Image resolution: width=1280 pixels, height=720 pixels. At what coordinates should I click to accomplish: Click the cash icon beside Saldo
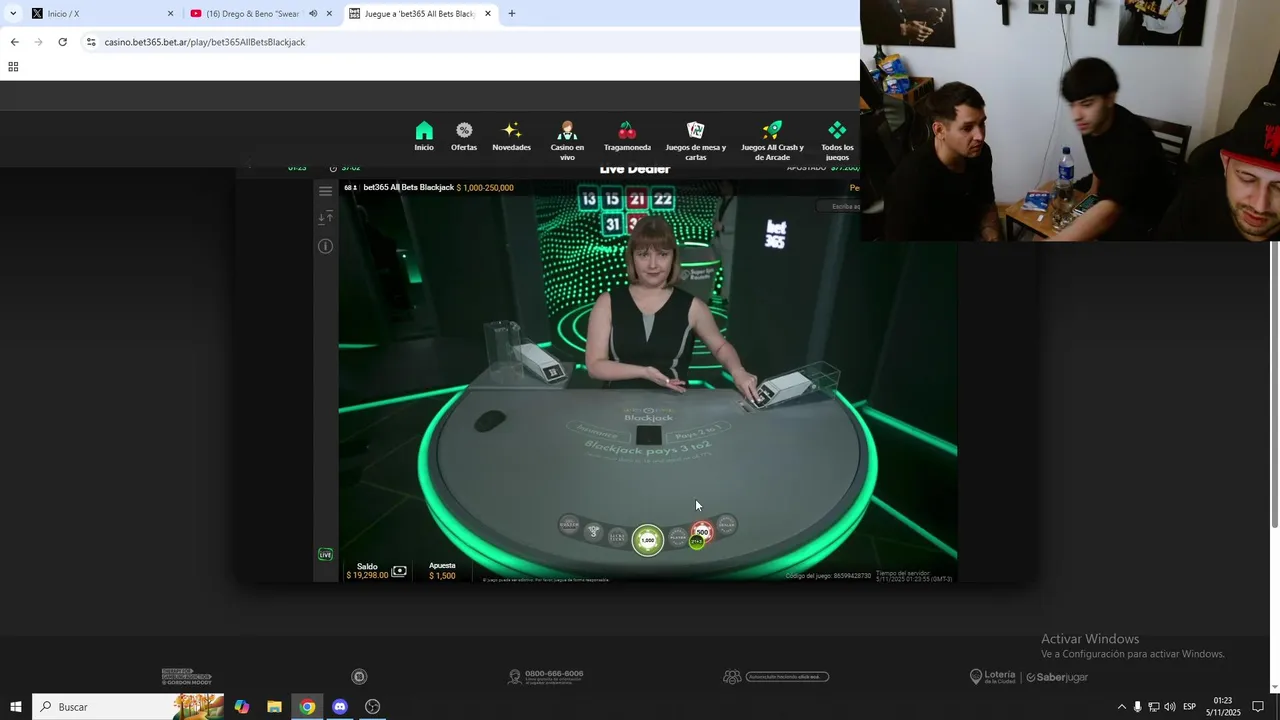point(399,571)
